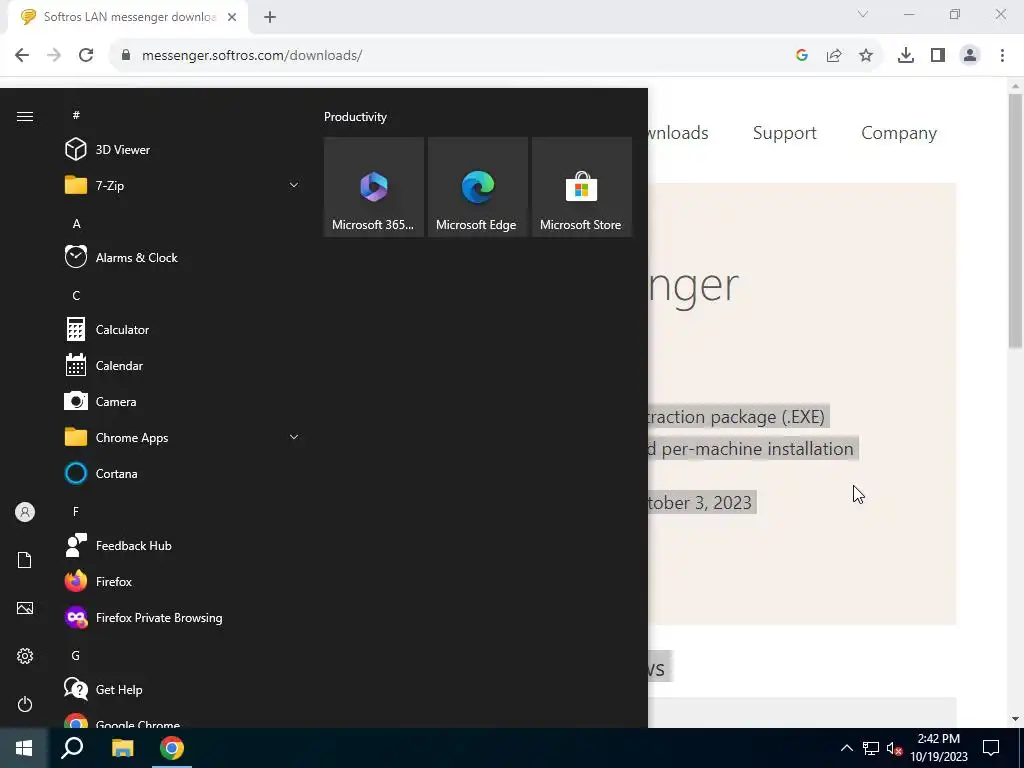Screen dimensions: 1024x768
Task: Expand the Chrome Apps folder chevron
Action: [x=294, y=438]
